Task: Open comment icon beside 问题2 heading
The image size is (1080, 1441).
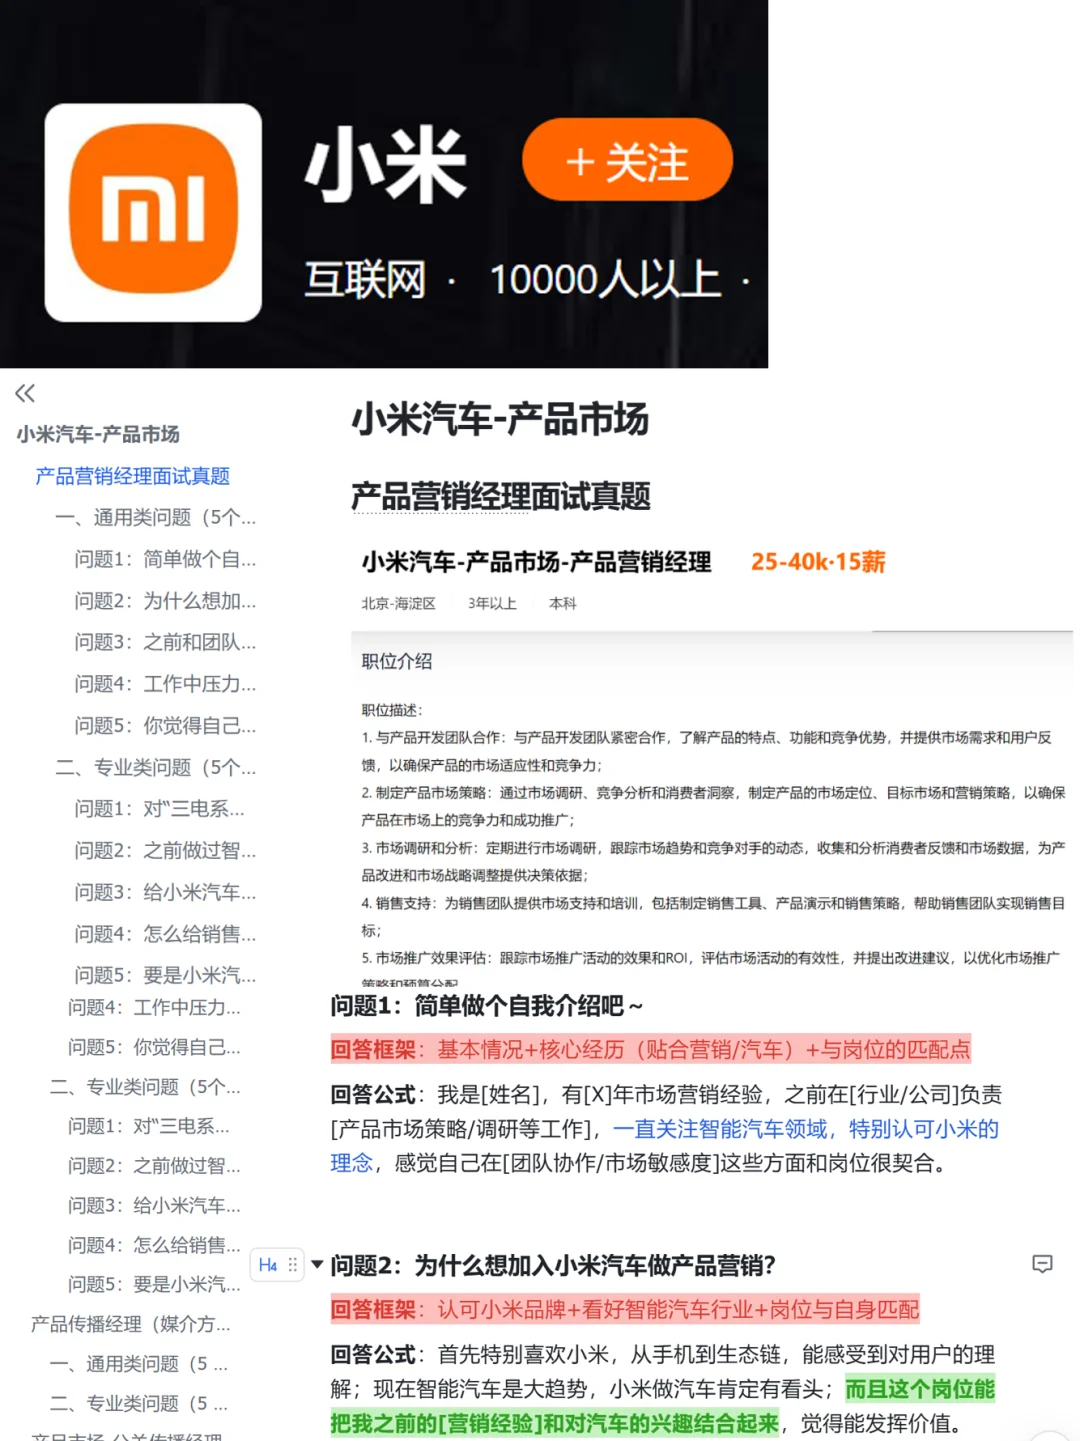Action: pos(1042,1264)
